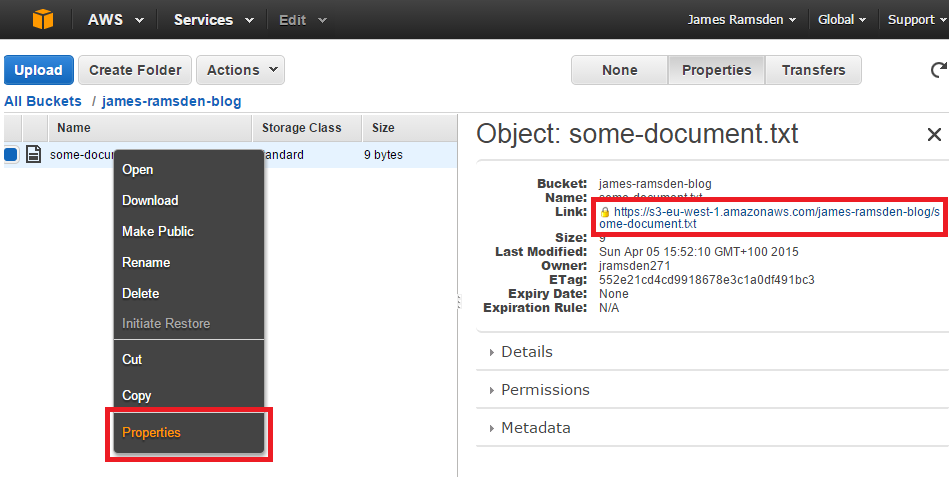Open the James Ramsden account menu
Screen dimensions: 949x477
pyautogui.click(x=741, y=19)
